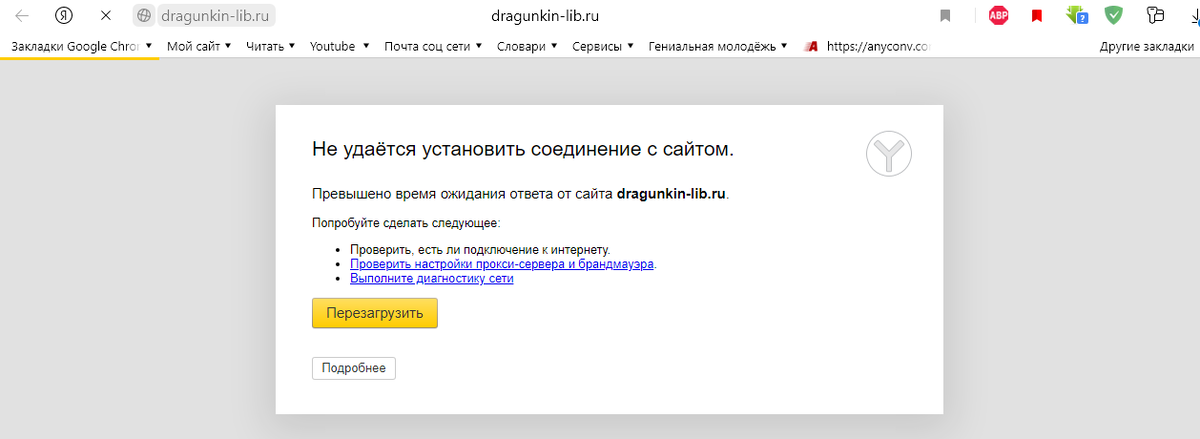Expand the Словари bookmarks folder

tap(527, 46)
